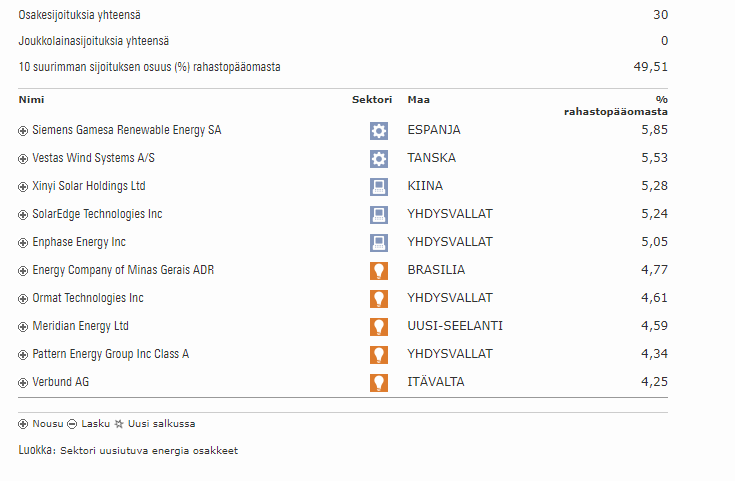This screenshot has height=481, width=735.
Task: Click the computer sector icon in the SolarEdge row
Action: click(378, 214)
